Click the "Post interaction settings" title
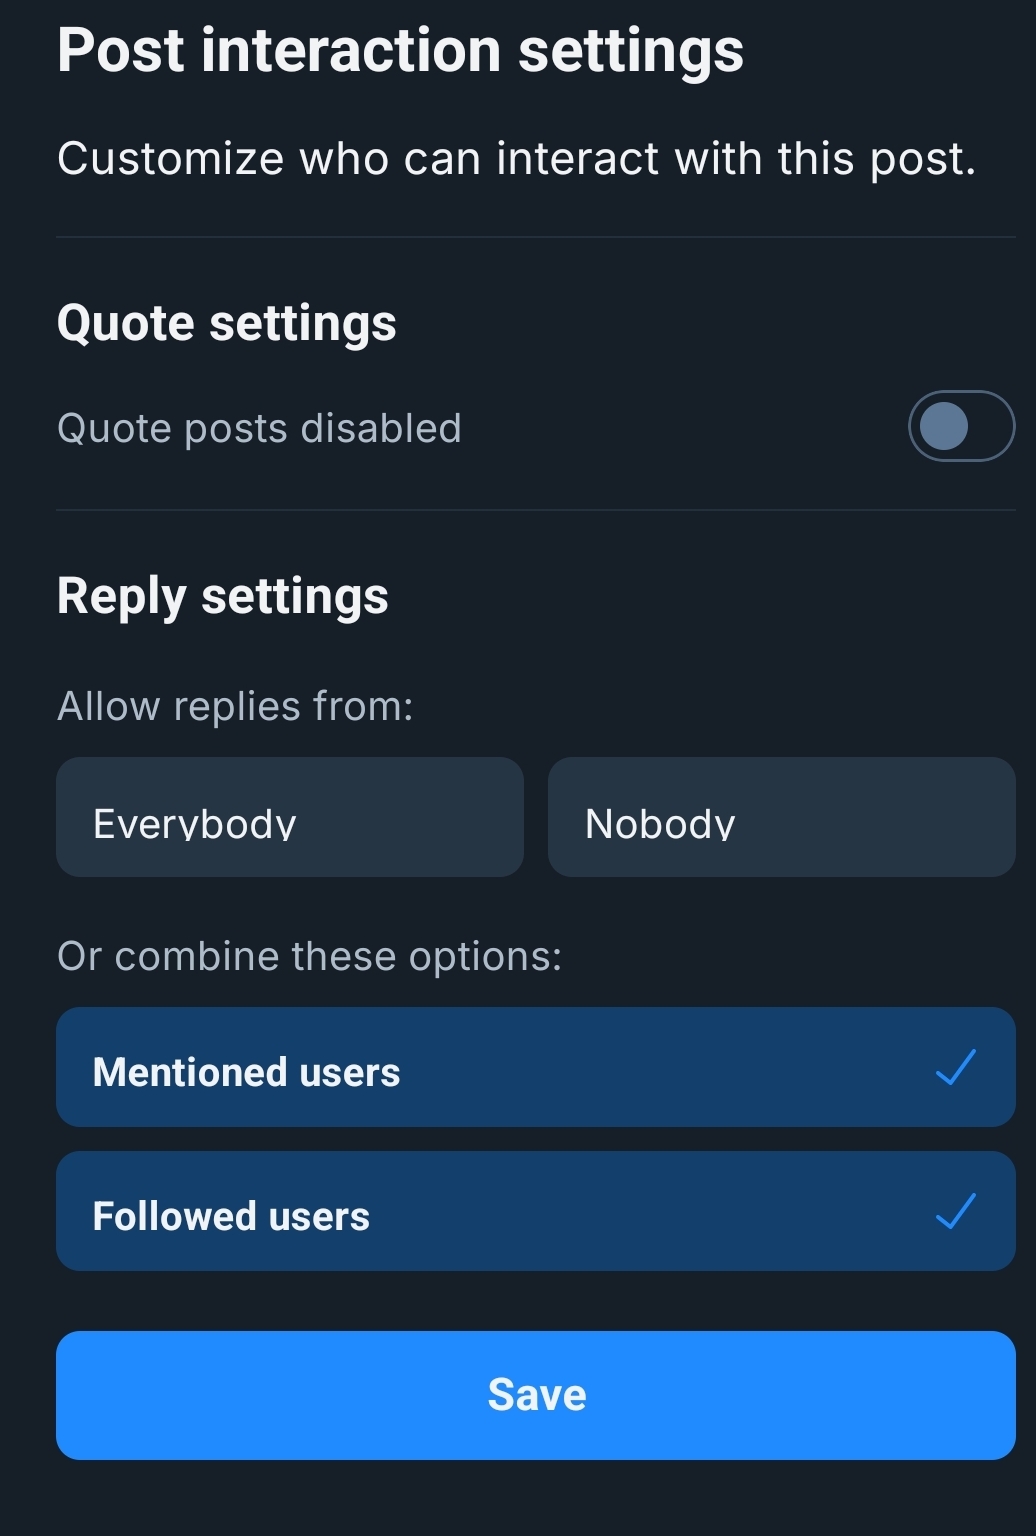The image size is (1036, 1536). point(400,50)
